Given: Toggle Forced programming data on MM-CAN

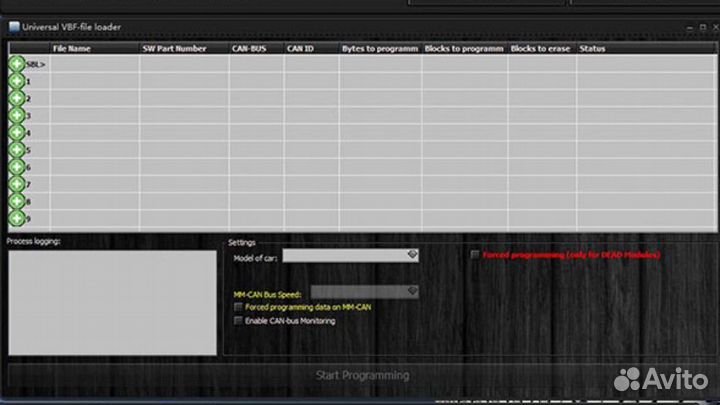Looking at the screenshot, I should [x=237, y=307].
